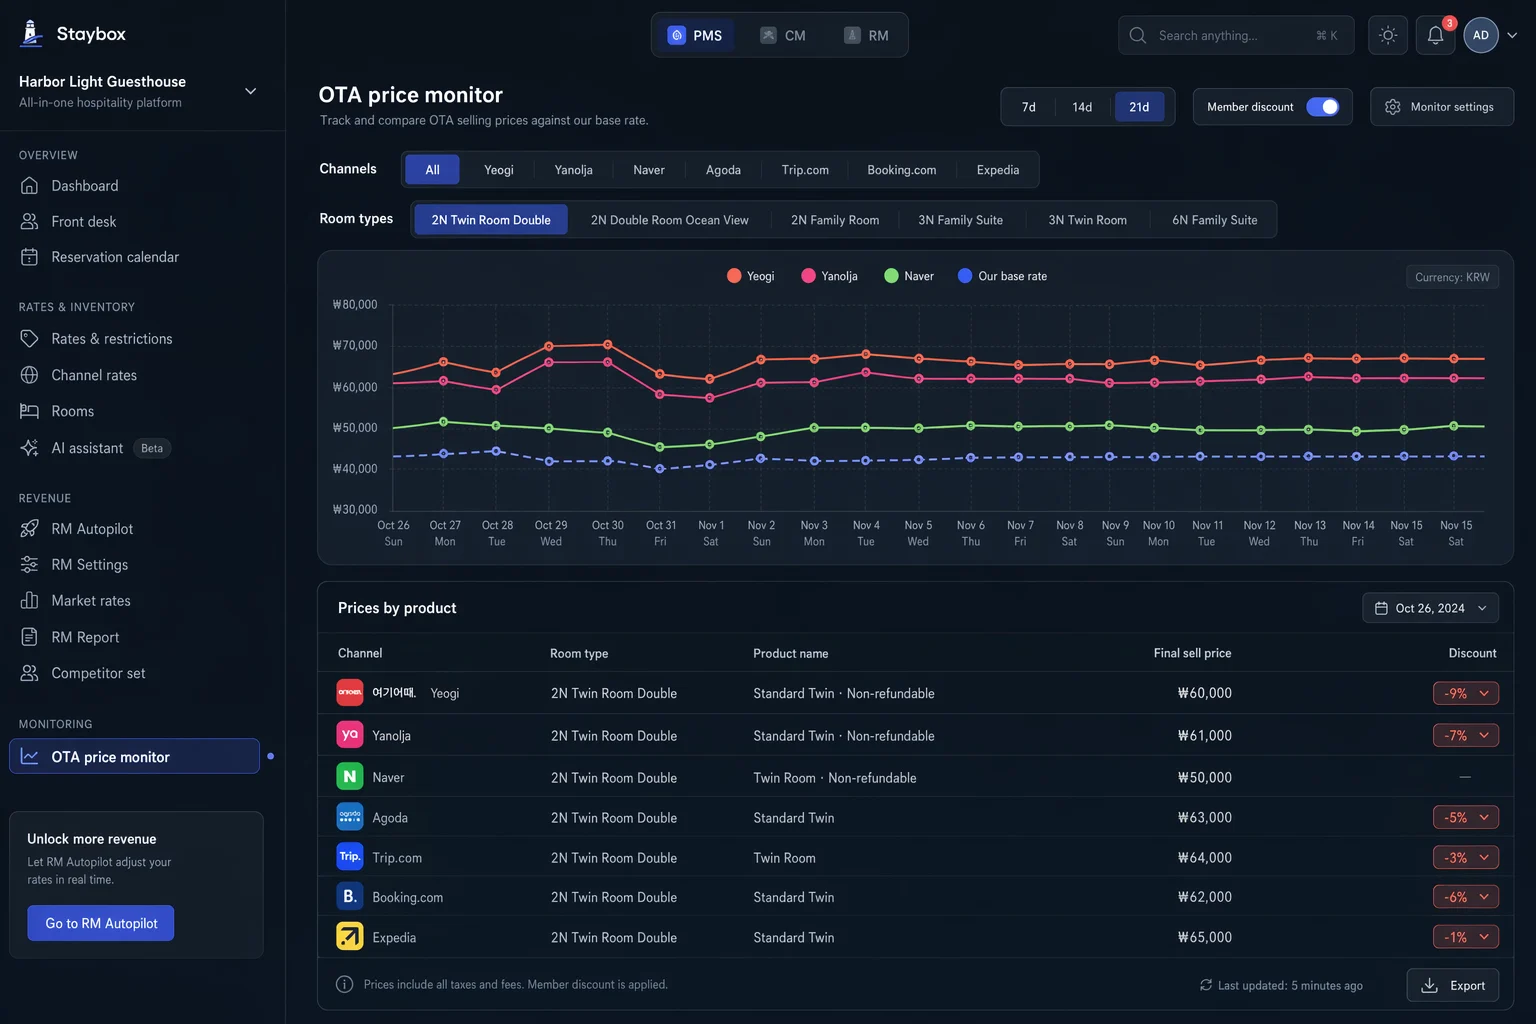Expand the -7% discount dropdown for Yanolja
The image size is (1536, 1024).
coord(1466,735)
